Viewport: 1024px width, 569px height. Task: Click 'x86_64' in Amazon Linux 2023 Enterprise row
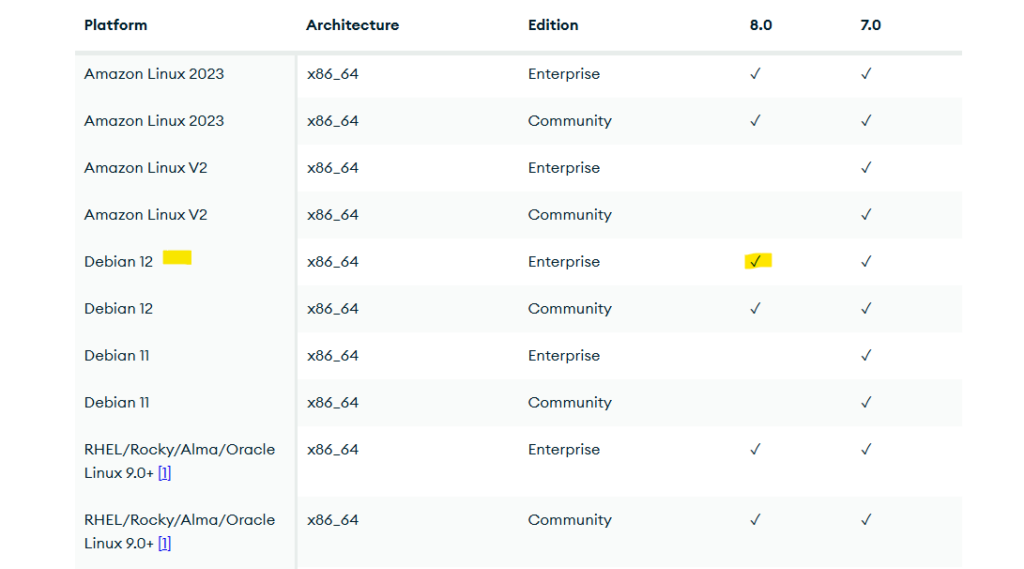[333, 74]
